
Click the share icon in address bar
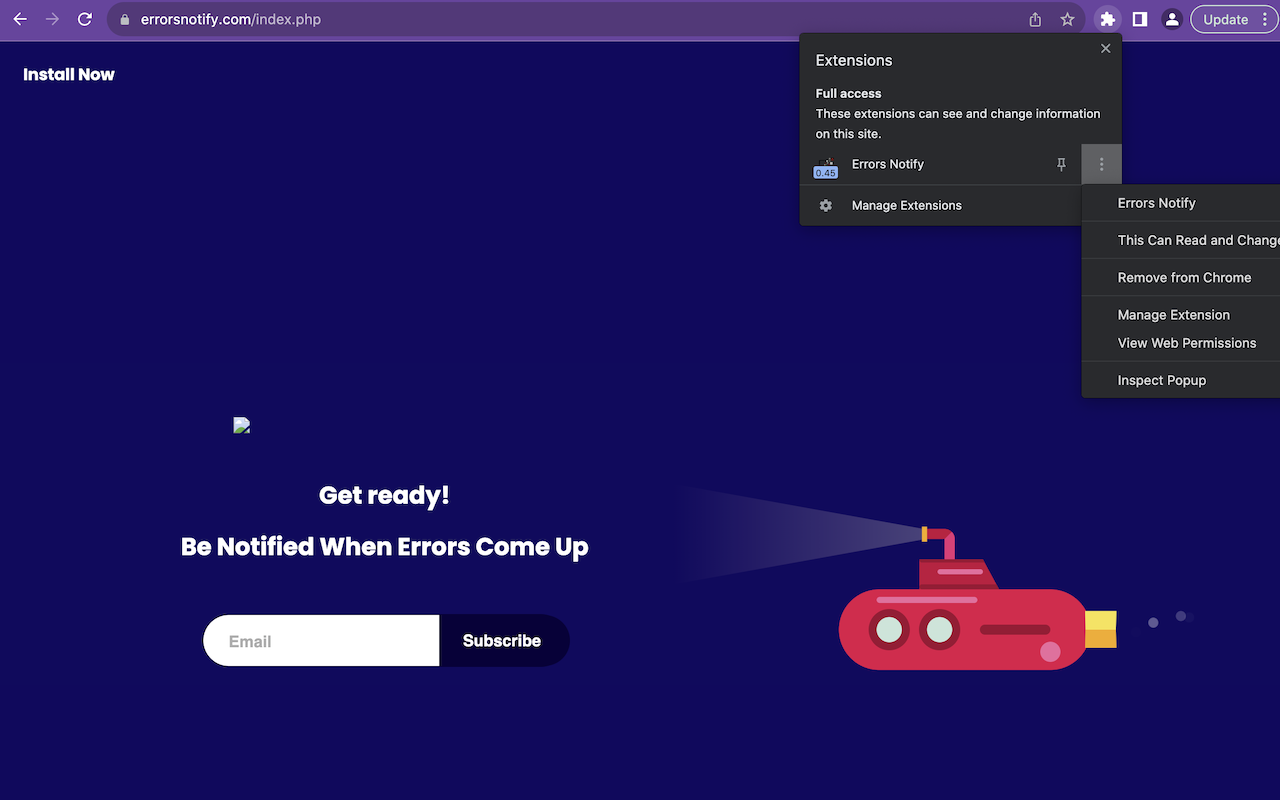(1035, 19)
